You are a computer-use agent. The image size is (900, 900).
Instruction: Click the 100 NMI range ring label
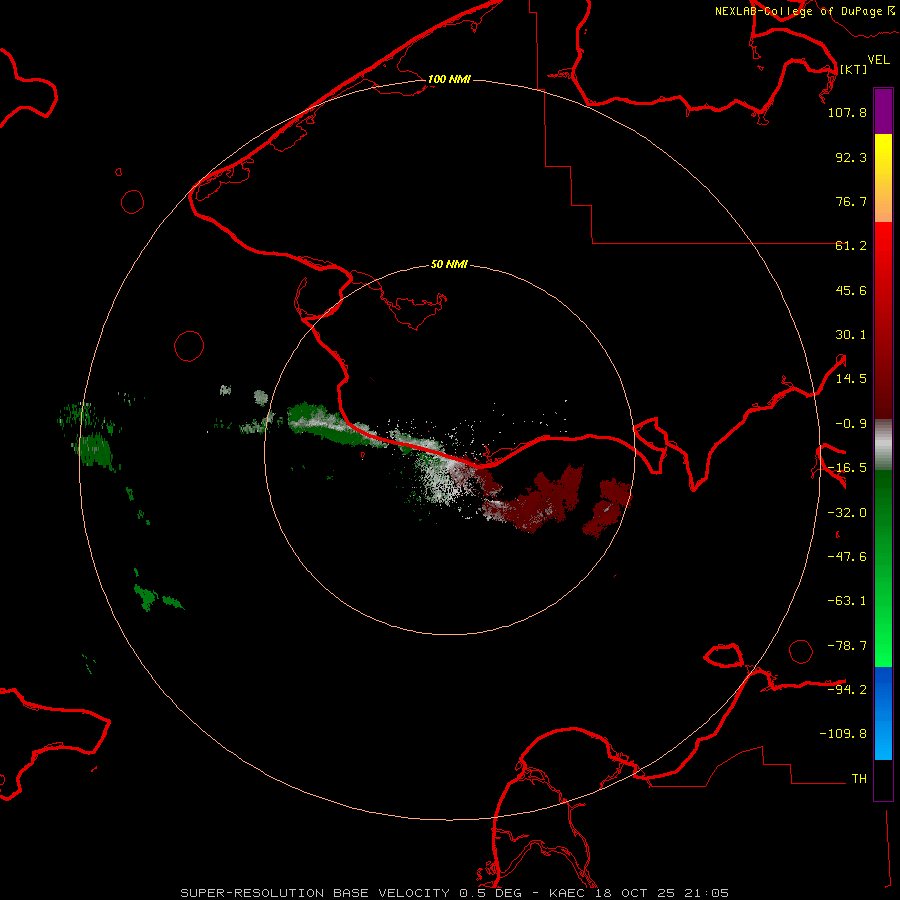point(449,79)
